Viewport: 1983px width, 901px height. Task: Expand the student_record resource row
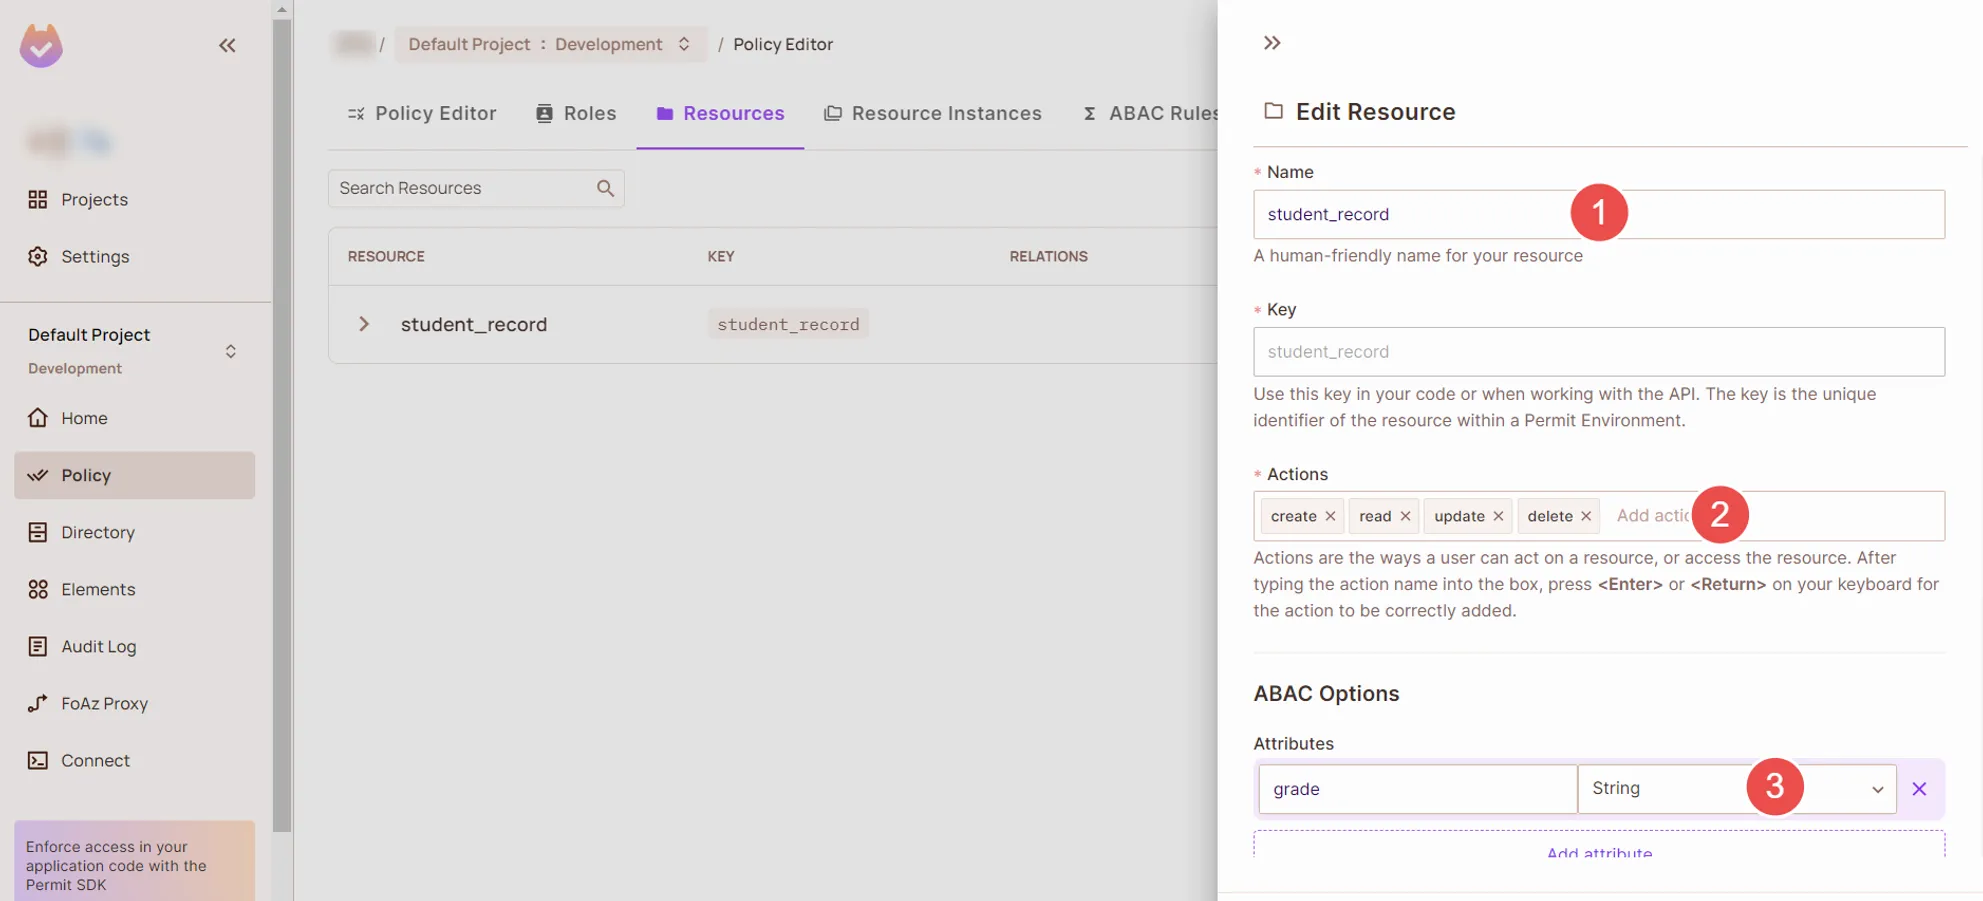click(x=364, y=324)
